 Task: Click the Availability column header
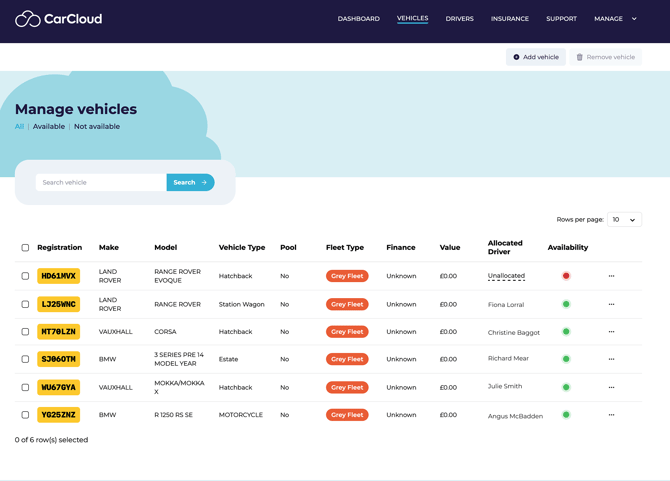[x=568, y=247]
